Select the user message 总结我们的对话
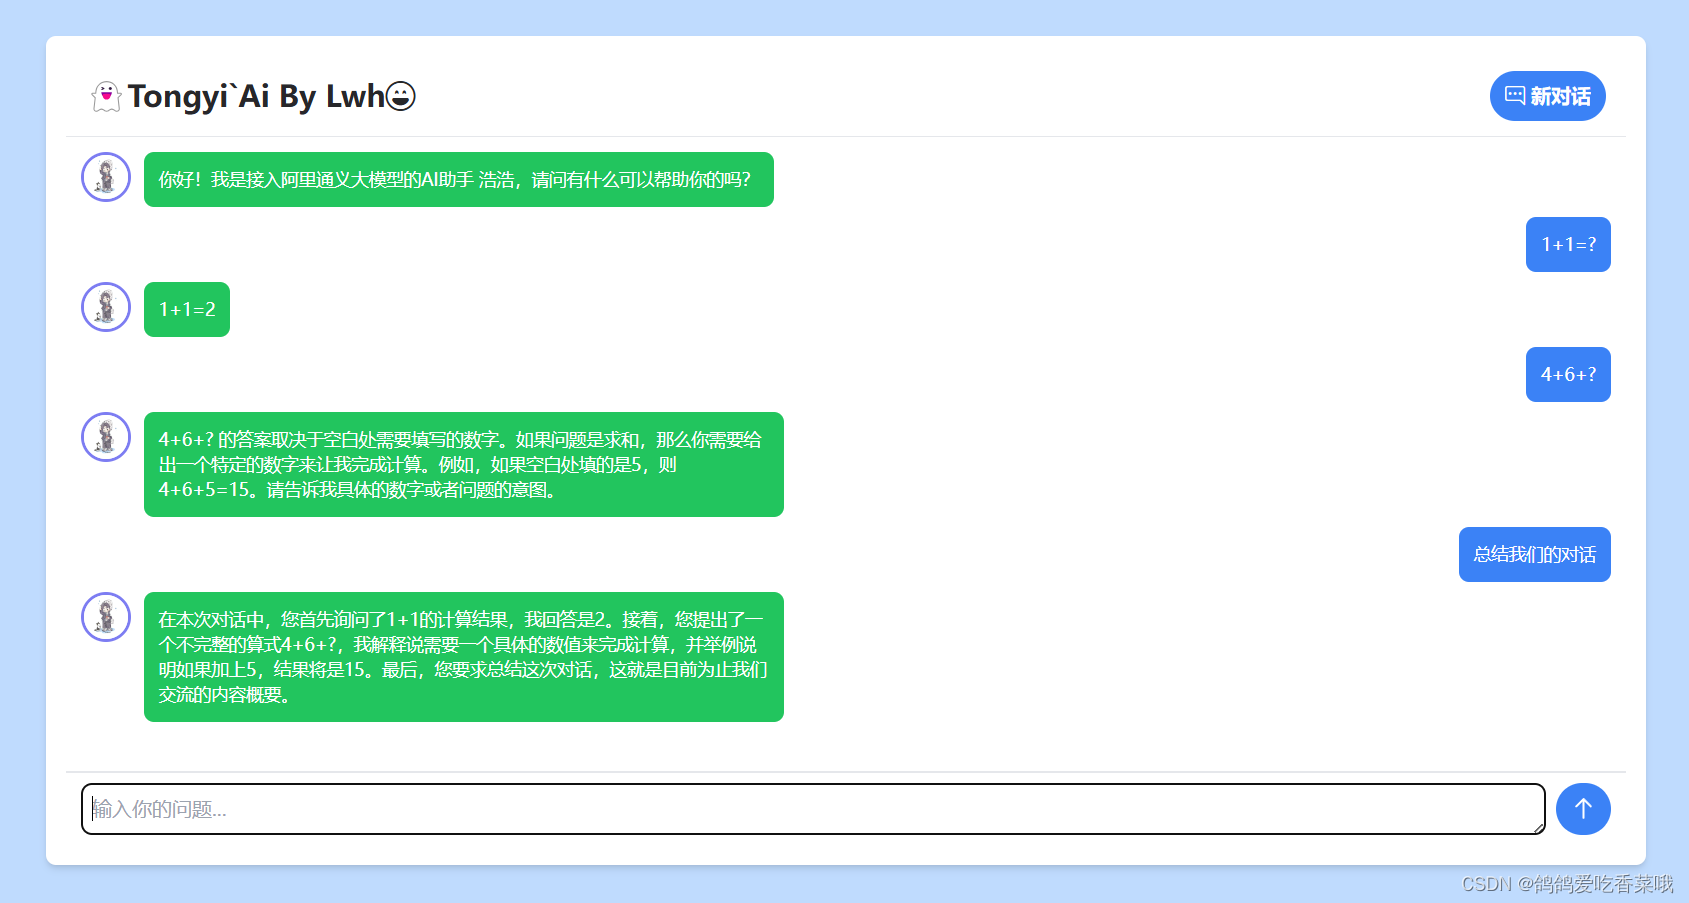This screenshot has width=1689, height=903. 1535,554
